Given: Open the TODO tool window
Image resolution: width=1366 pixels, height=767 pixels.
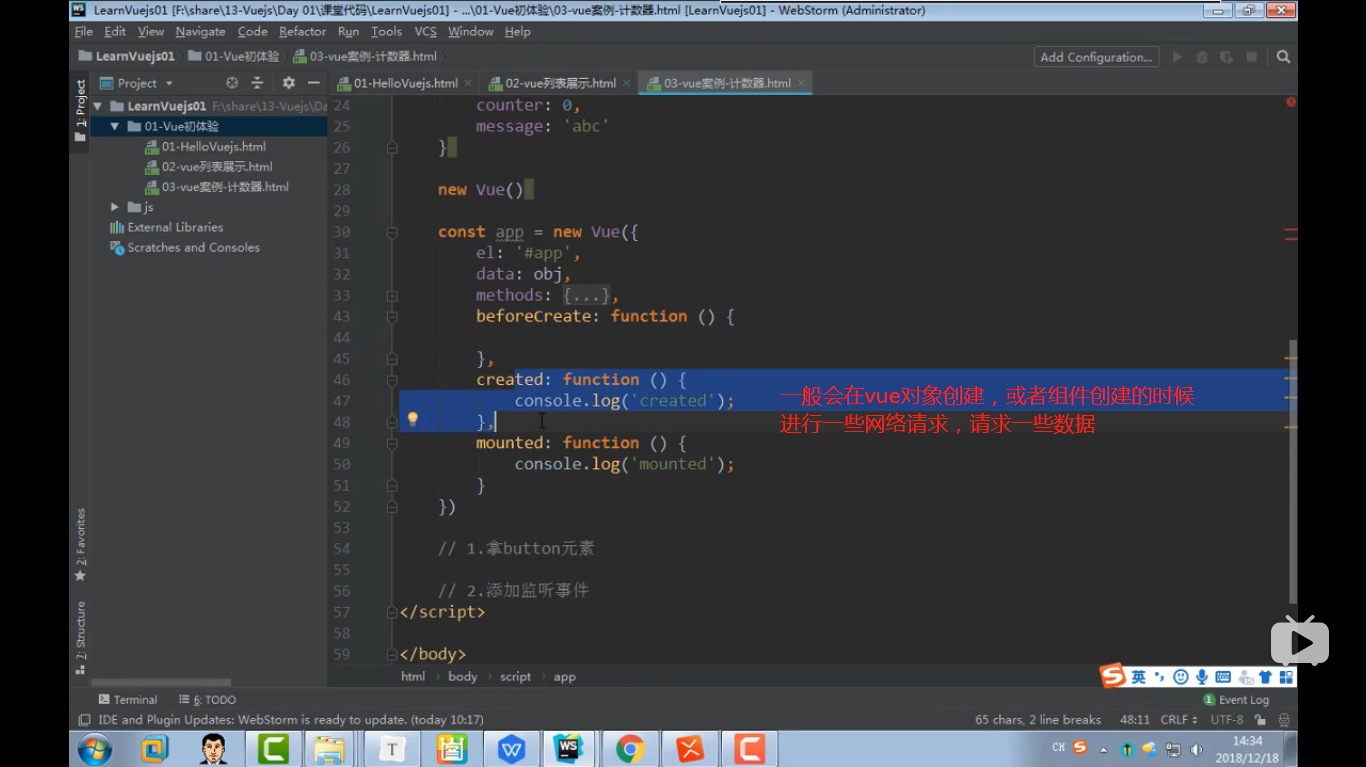Looking at the screenshot, I should point(208,700).
